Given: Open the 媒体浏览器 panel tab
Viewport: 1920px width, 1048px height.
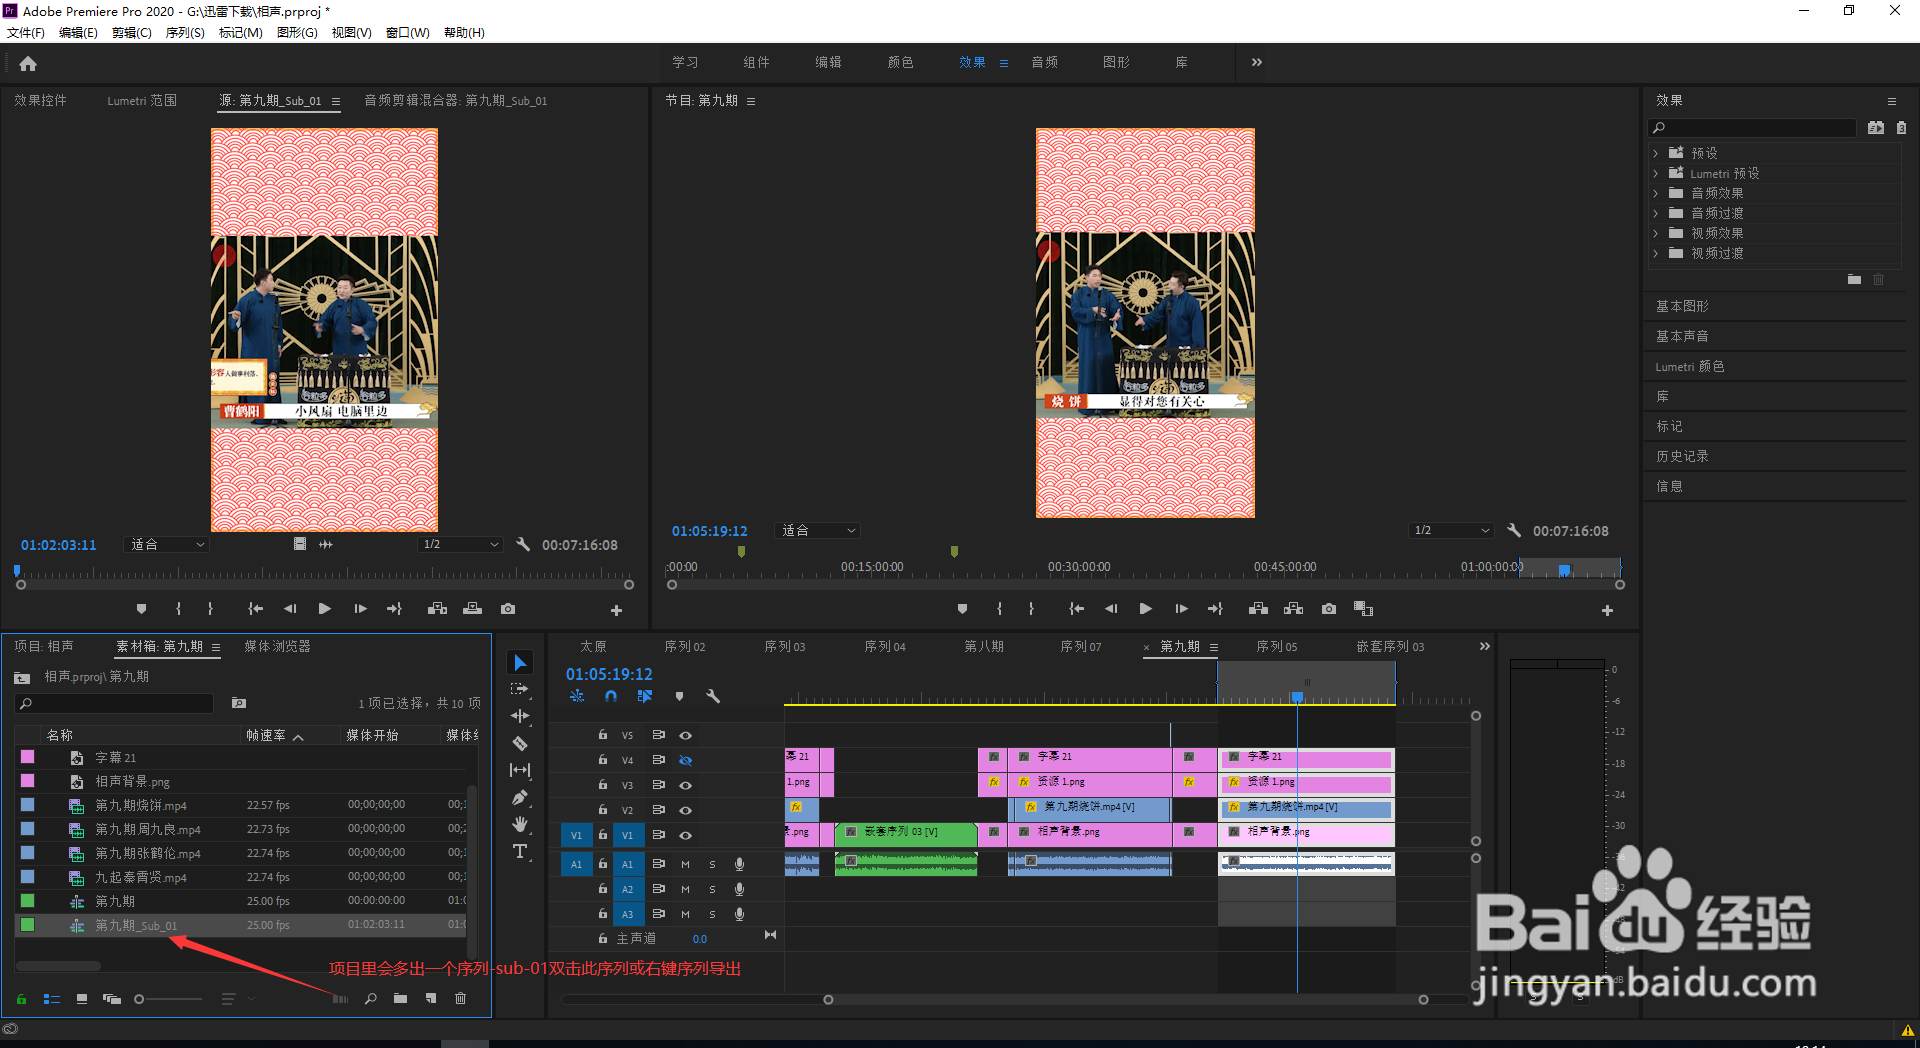Looking at the screenshot, I should pyautogui.click(x=278, y=647).
